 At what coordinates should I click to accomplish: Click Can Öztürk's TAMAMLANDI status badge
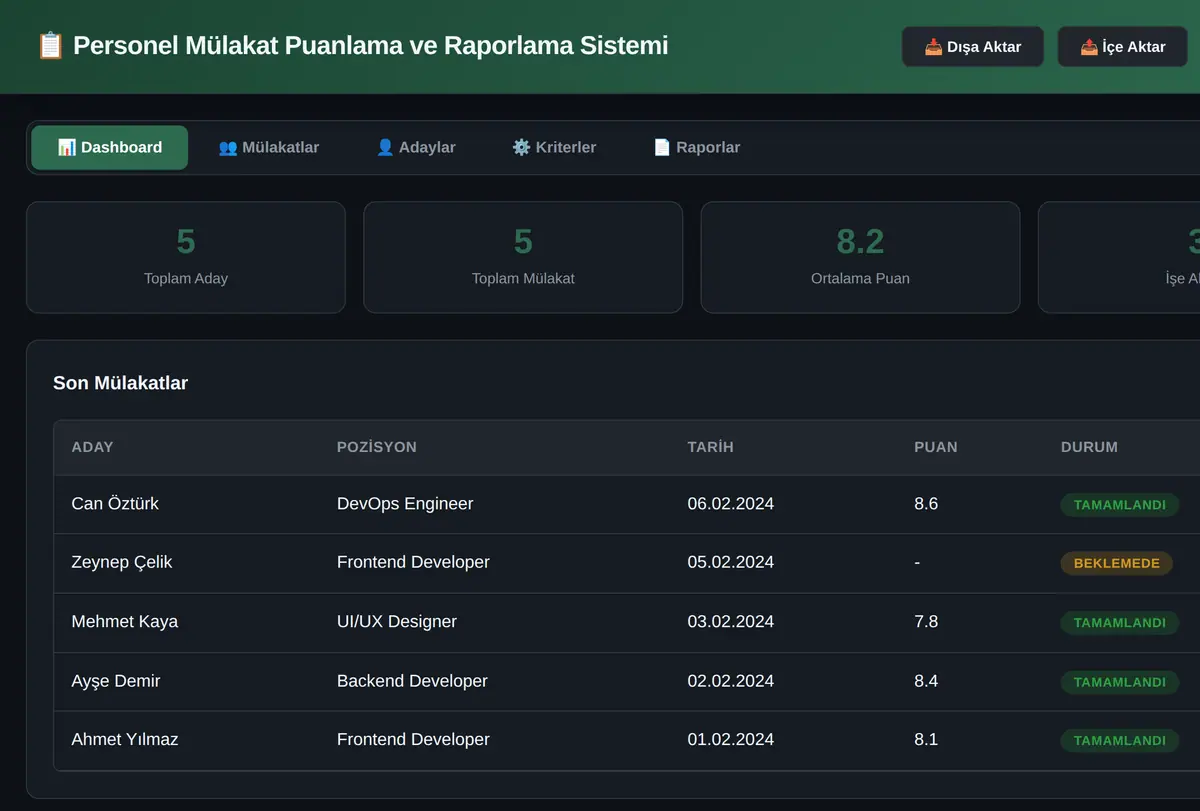(1120, 505)
